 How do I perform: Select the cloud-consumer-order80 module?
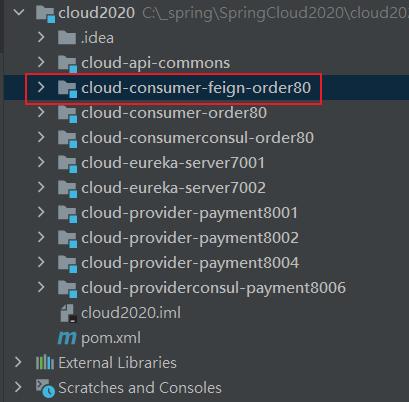tap(174, 113)
